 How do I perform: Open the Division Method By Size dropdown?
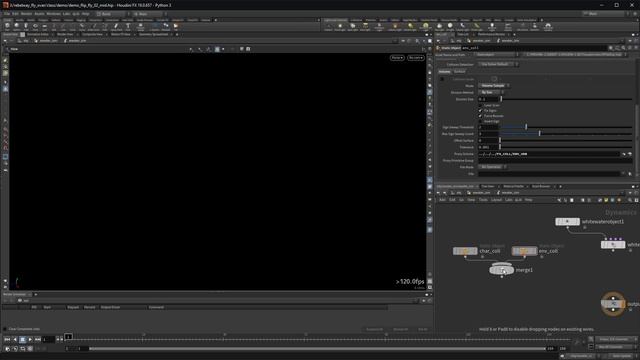[x=491, y=92]
